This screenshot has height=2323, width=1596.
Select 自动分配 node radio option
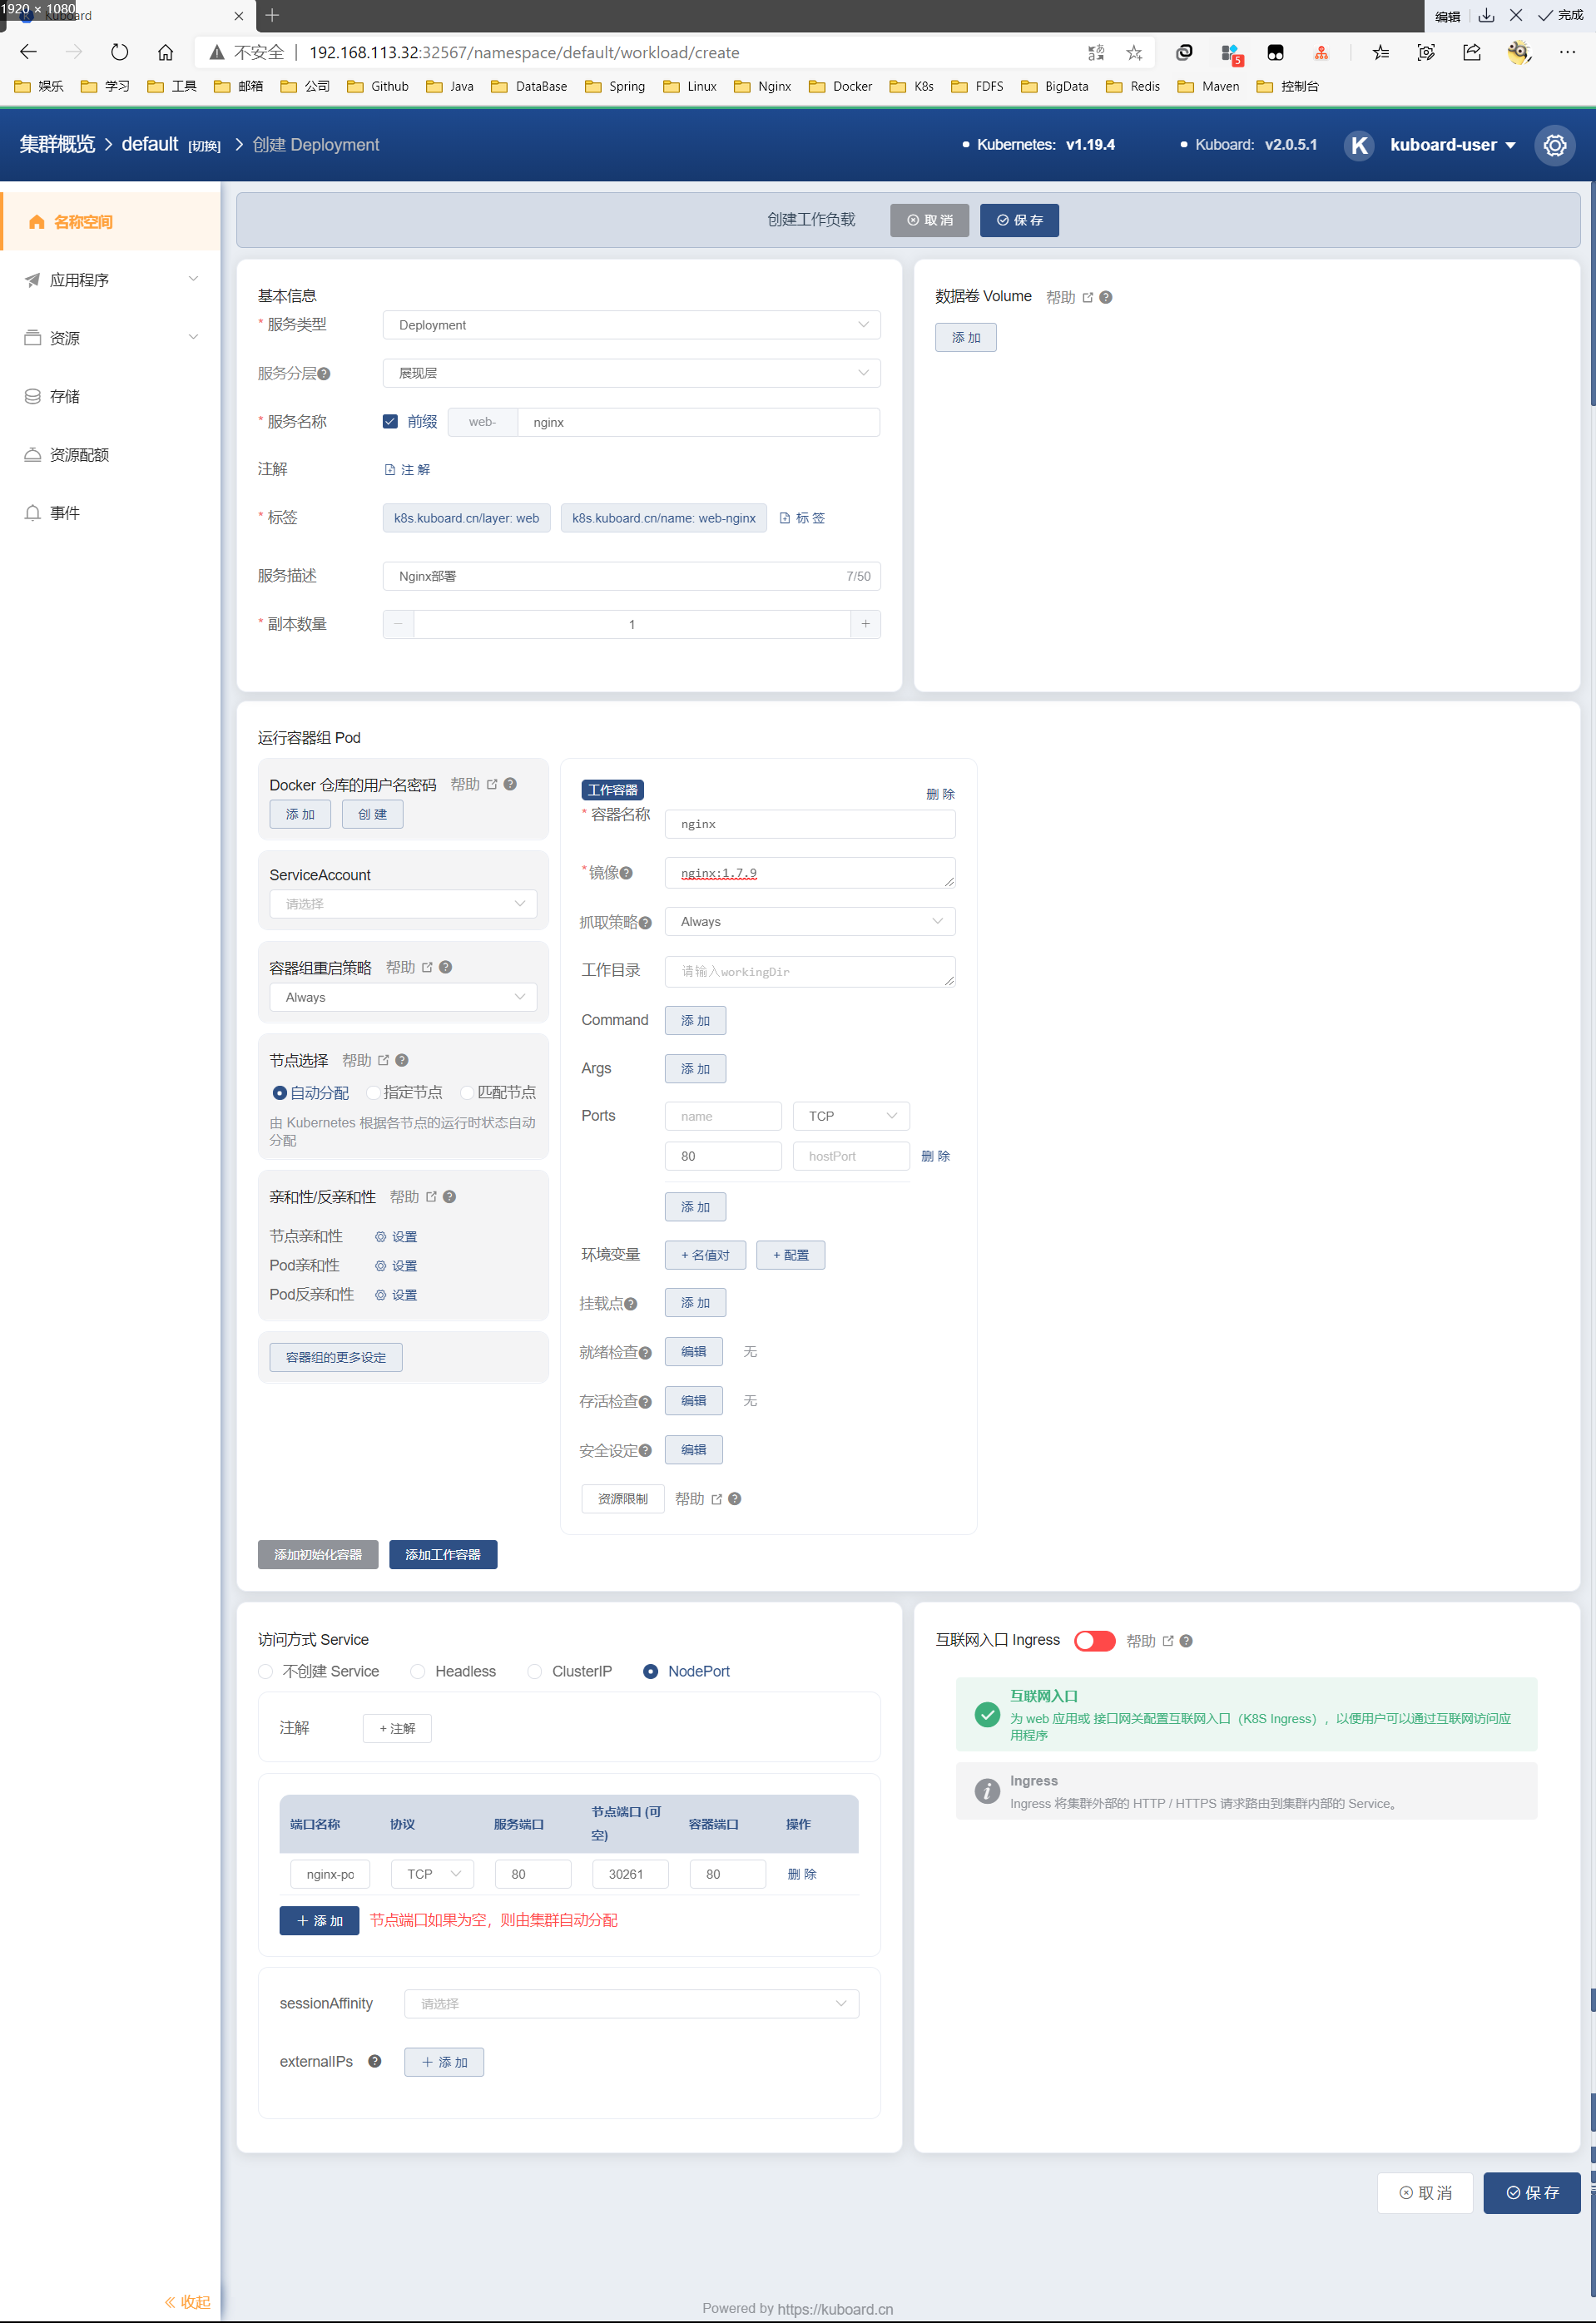point(280,1092)
